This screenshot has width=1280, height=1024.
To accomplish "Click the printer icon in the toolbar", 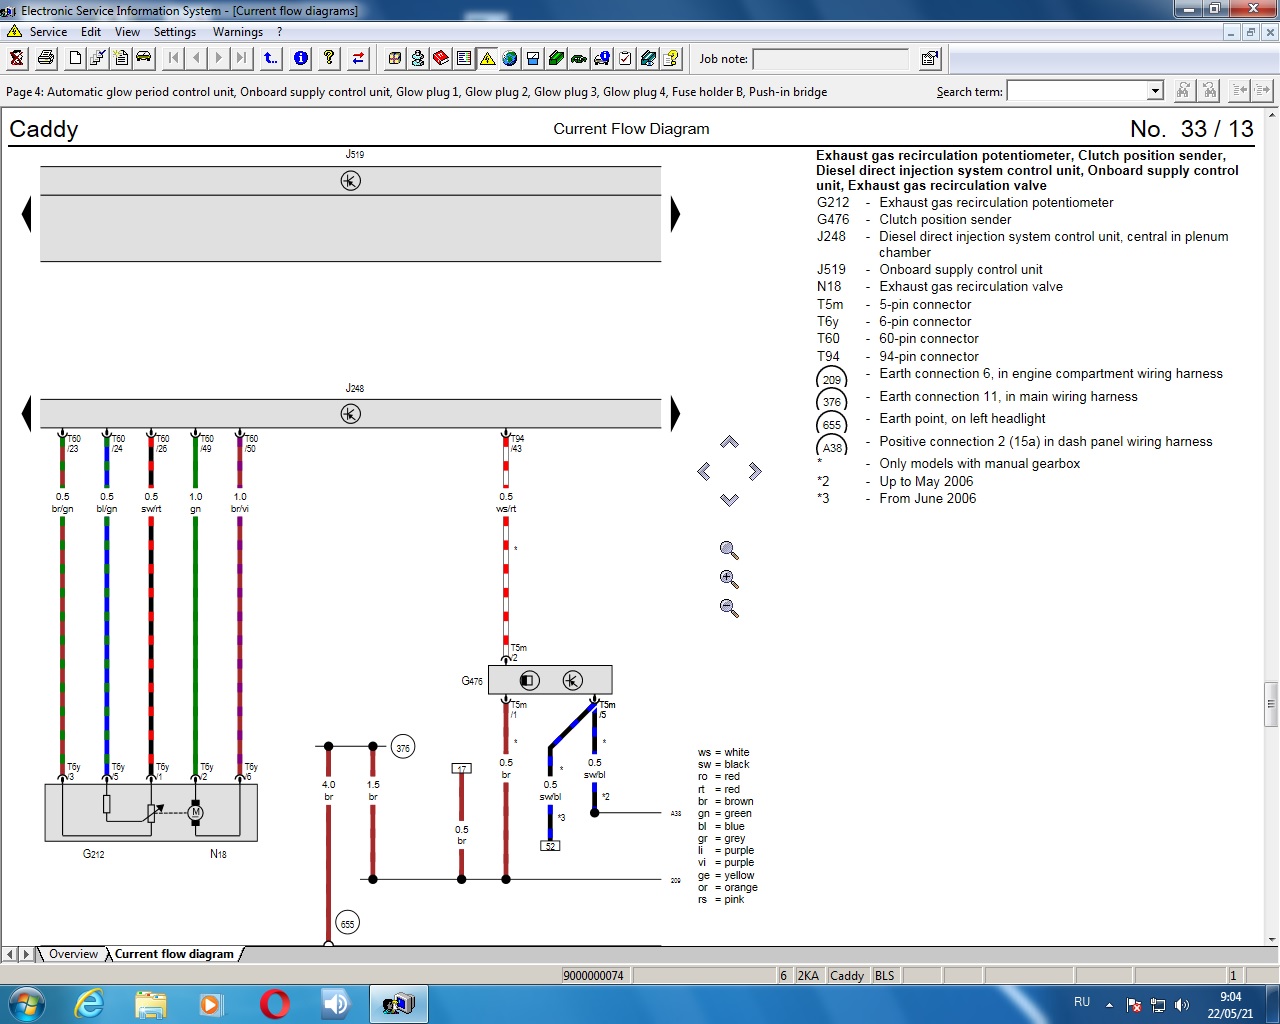I will [46, 58].
